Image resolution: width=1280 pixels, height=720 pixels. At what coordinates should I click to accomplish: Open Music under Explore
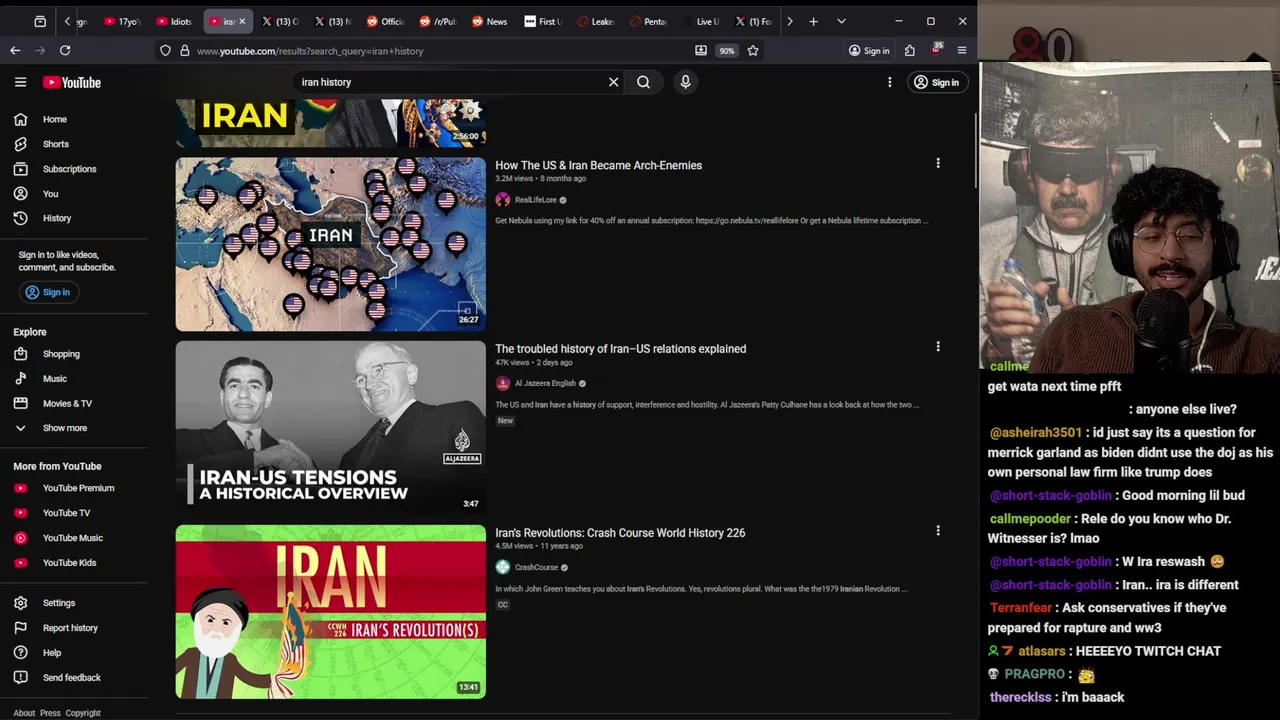coord(55,379)
